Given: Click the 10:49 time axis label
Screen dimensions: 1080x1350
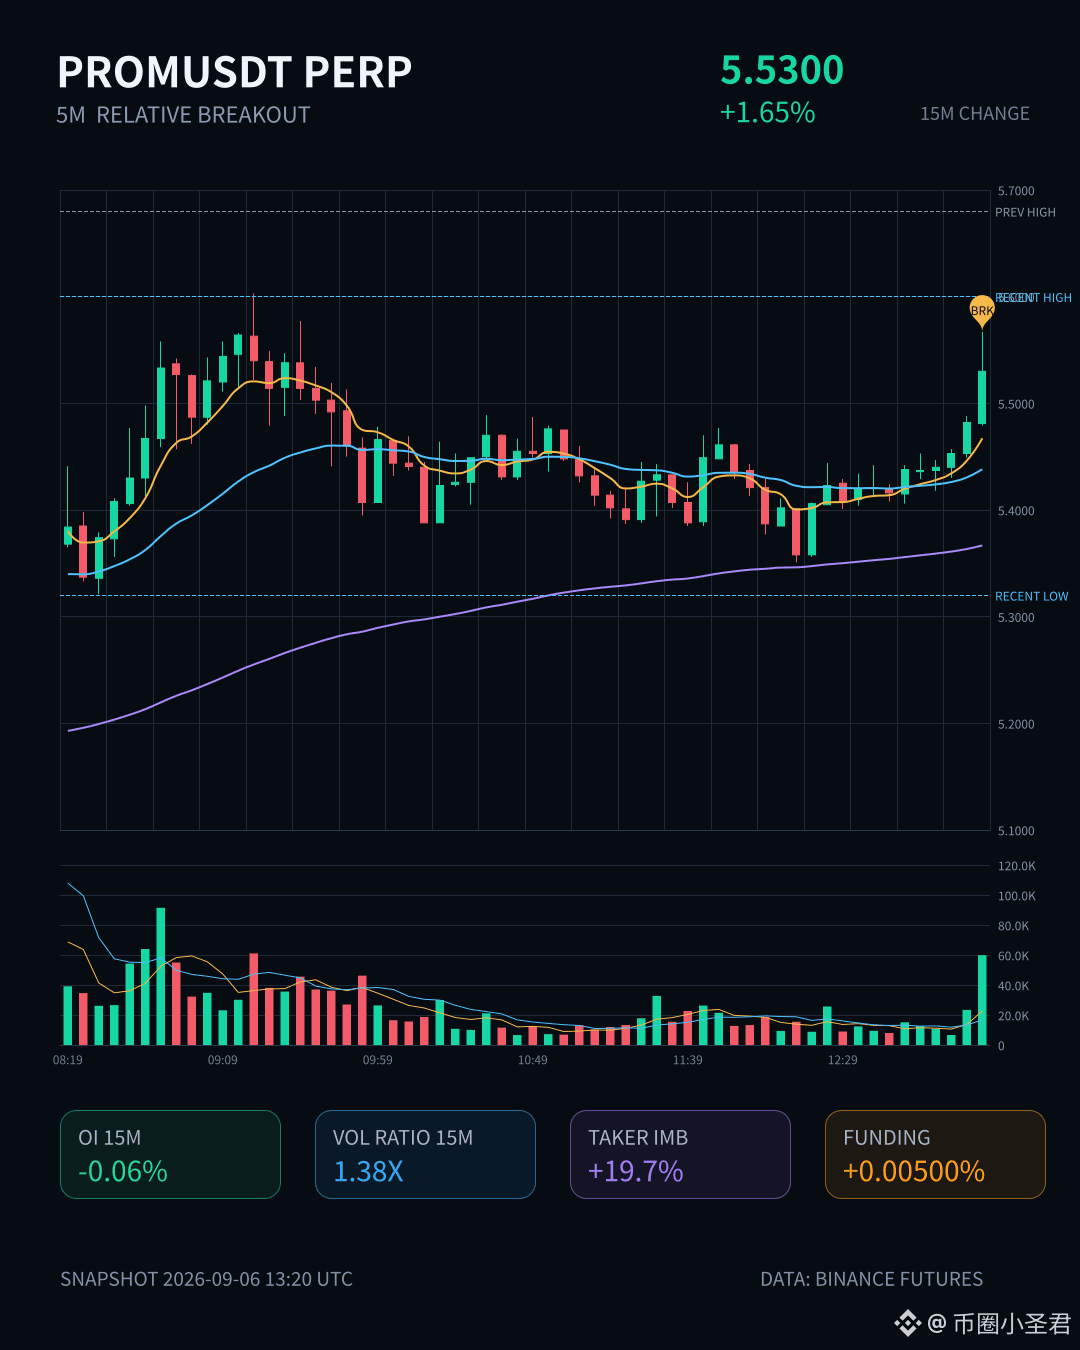Looking at the screenshot, I should pos(533,1060).
